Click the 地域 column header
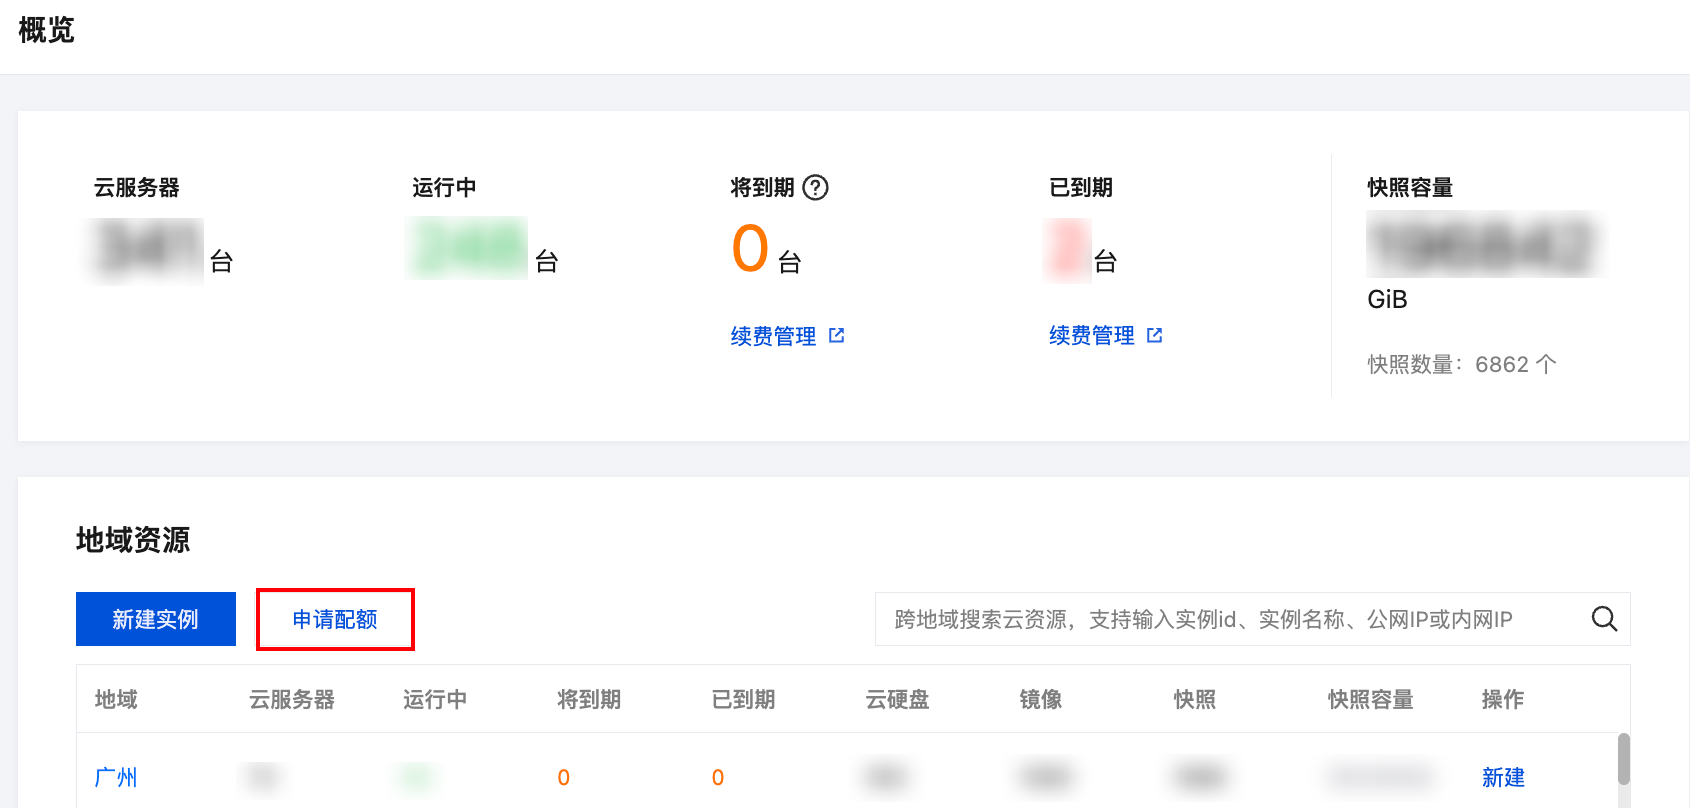The image size is (1690, 808). (x=116, y=699)
